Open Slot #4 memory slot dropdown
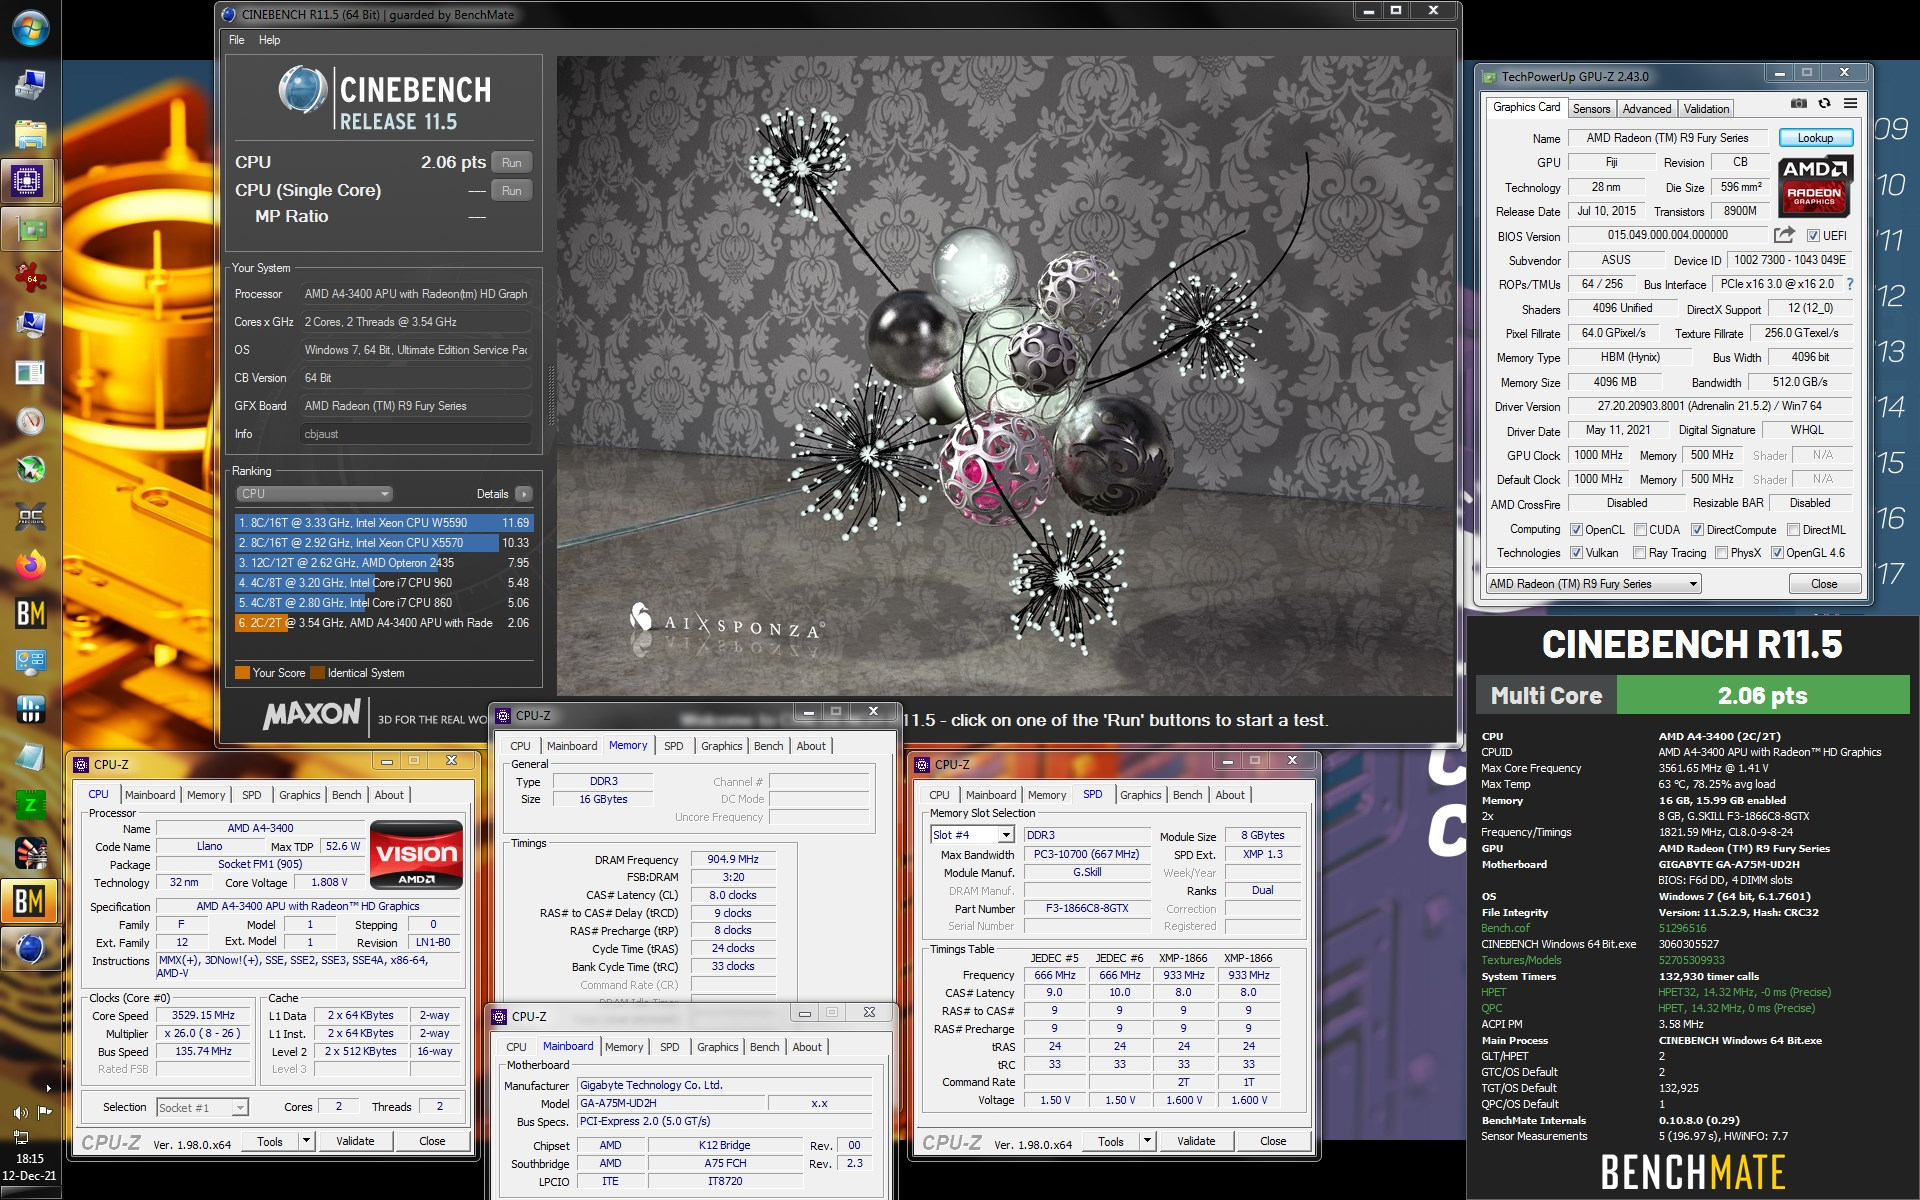This screenshot has height=1200, width=1920. tap(972, 835)
